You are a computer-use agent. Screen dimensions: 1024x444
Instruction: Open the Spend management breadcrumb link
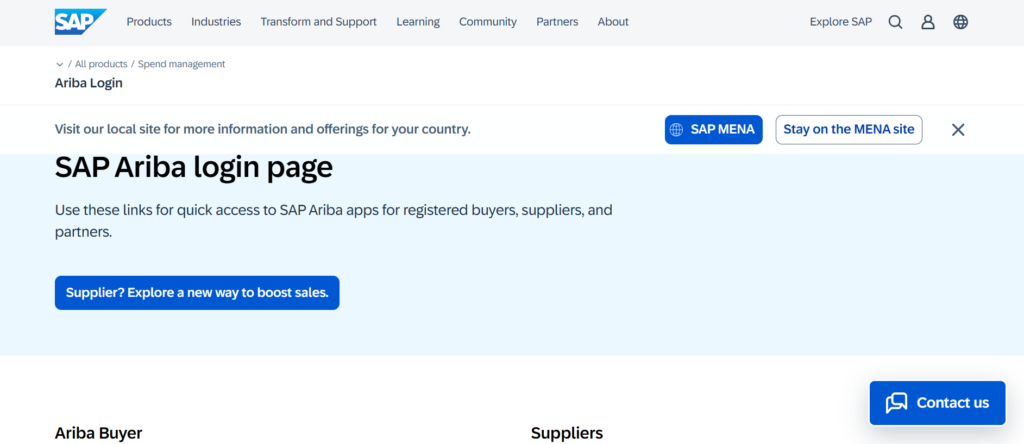tap(181, 64)
